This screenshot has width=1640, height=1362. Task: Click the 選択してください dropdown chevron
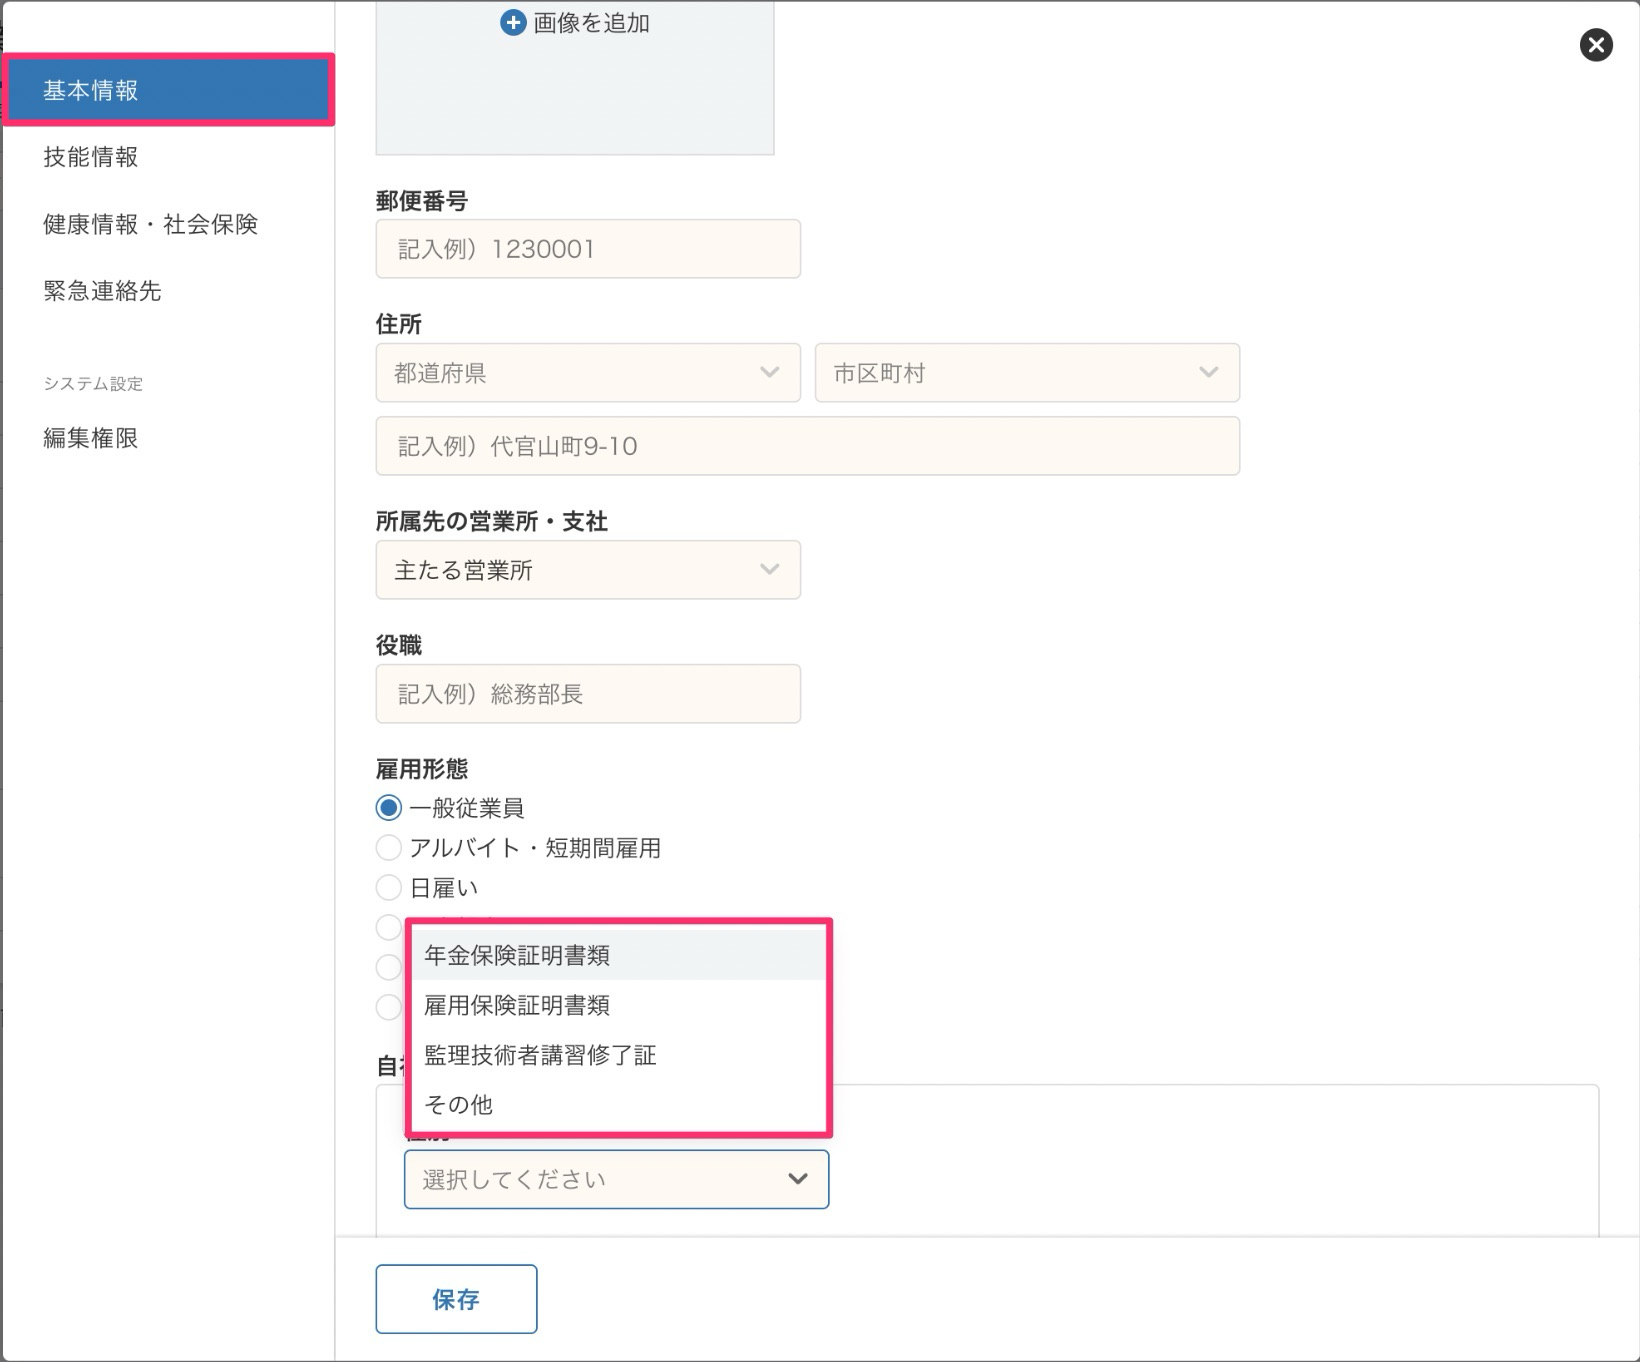click(x=797, y=1179)
